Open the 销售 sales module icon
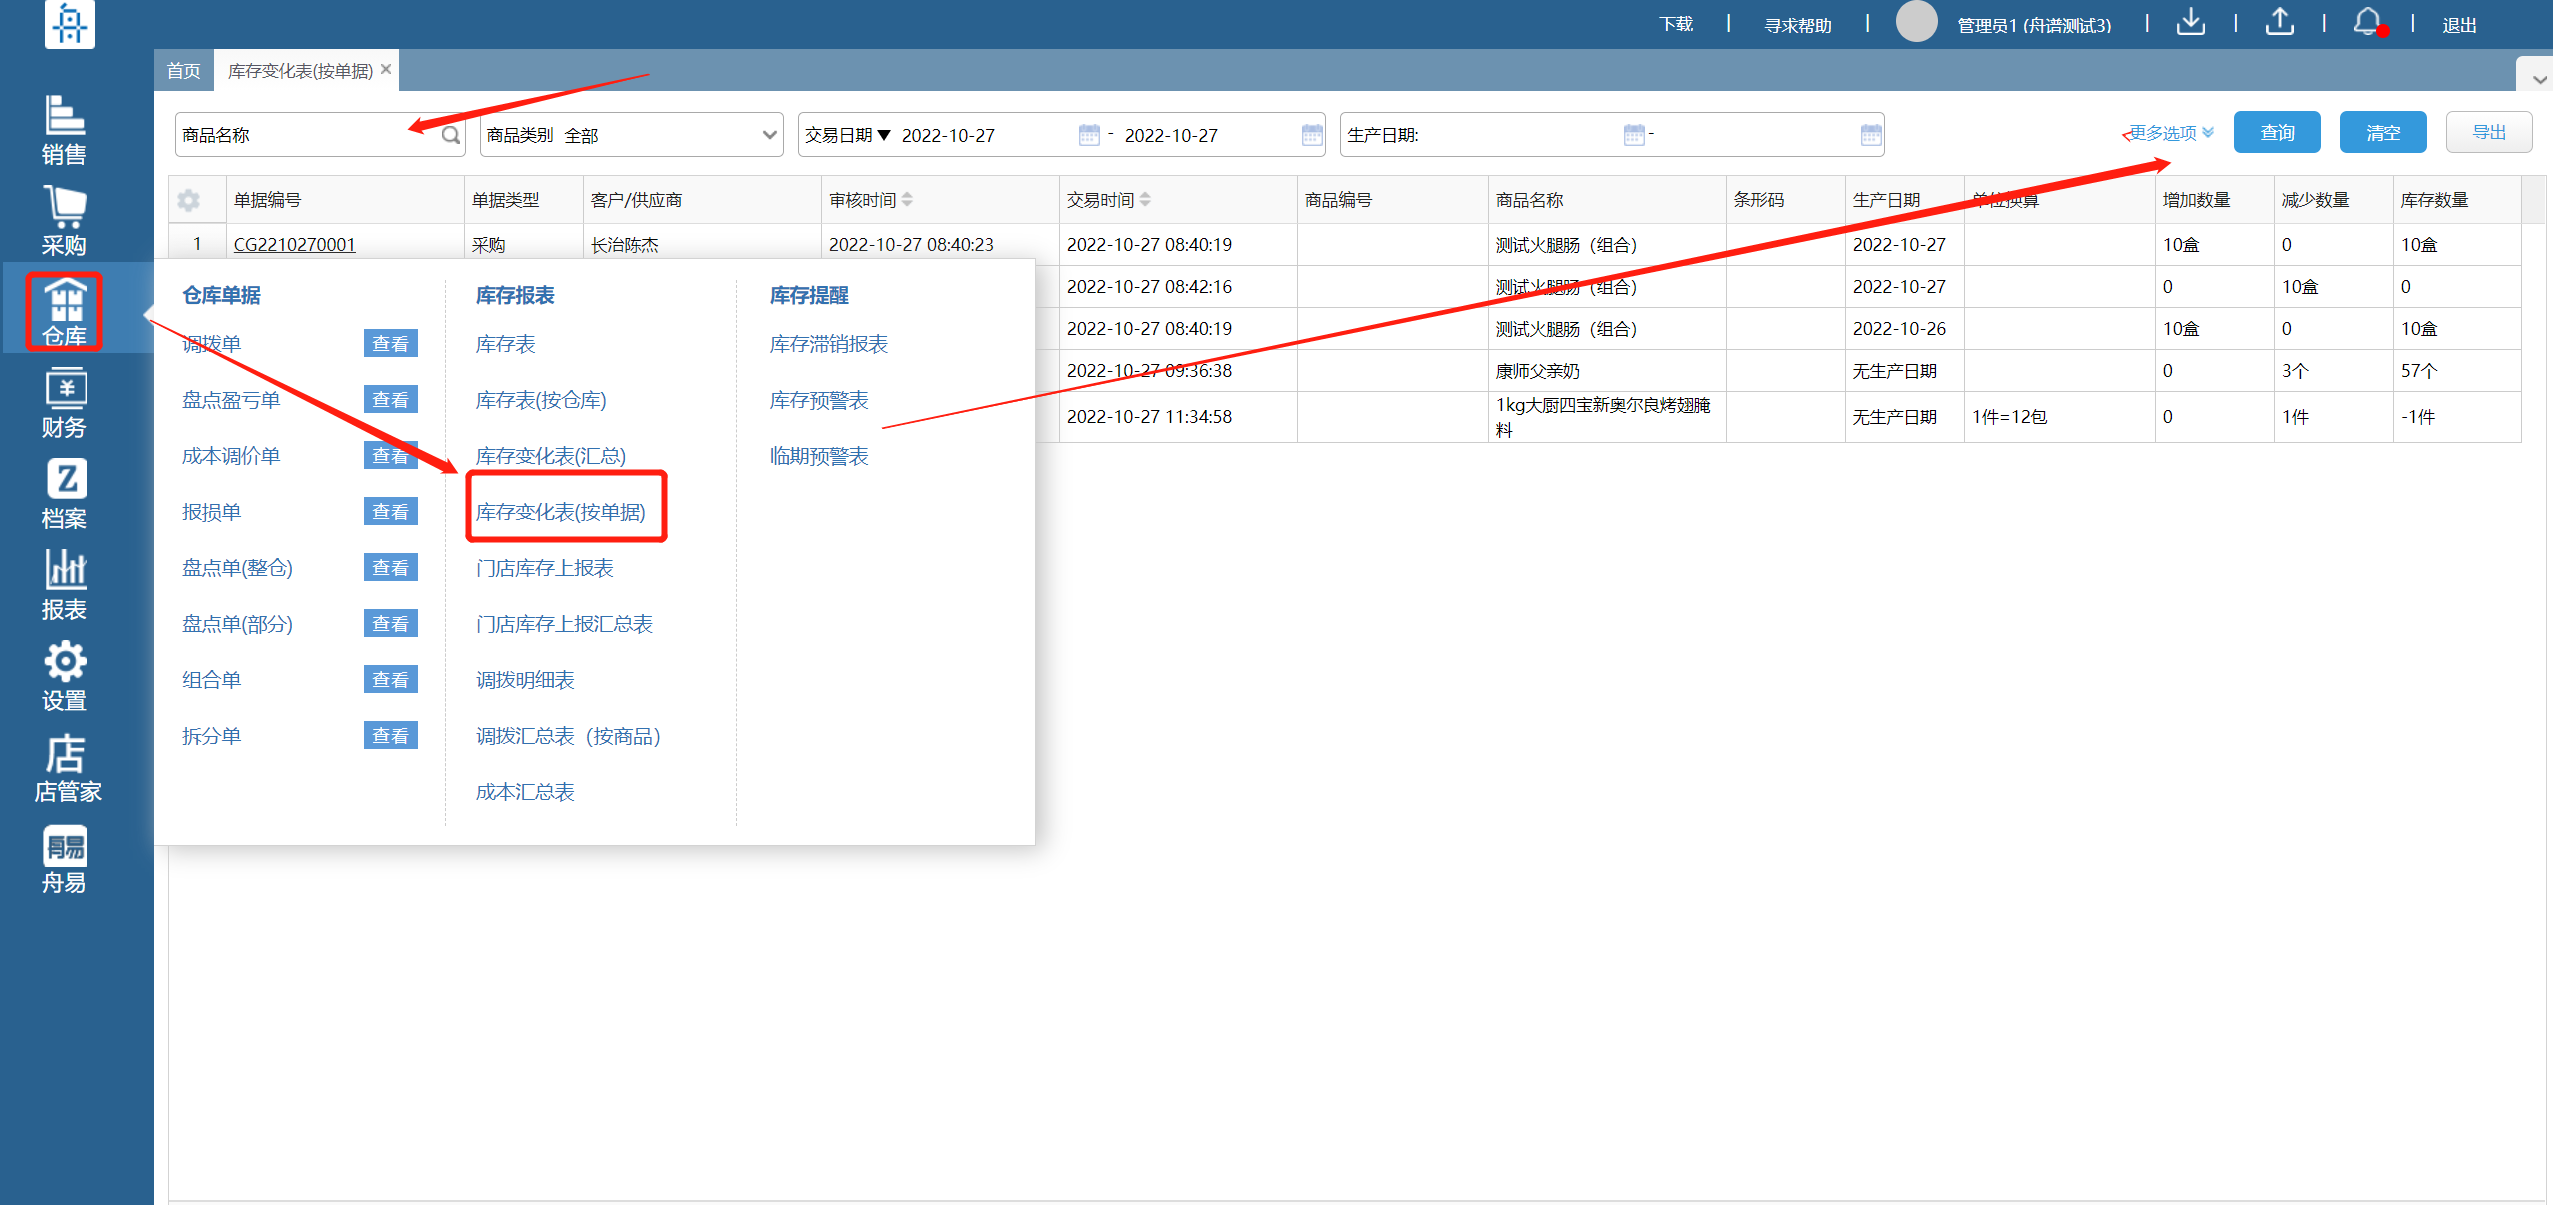 point(65,130)
